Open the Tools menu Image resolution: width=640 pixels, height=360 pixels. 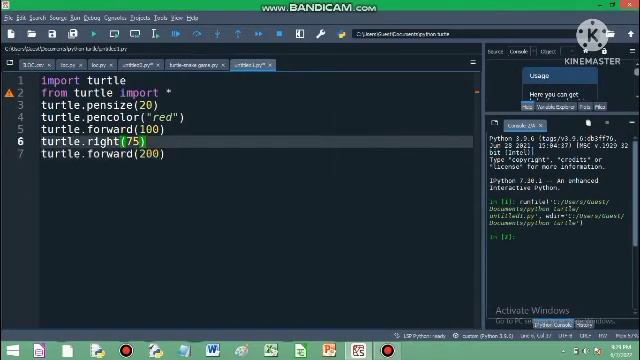tap(160, 18)
